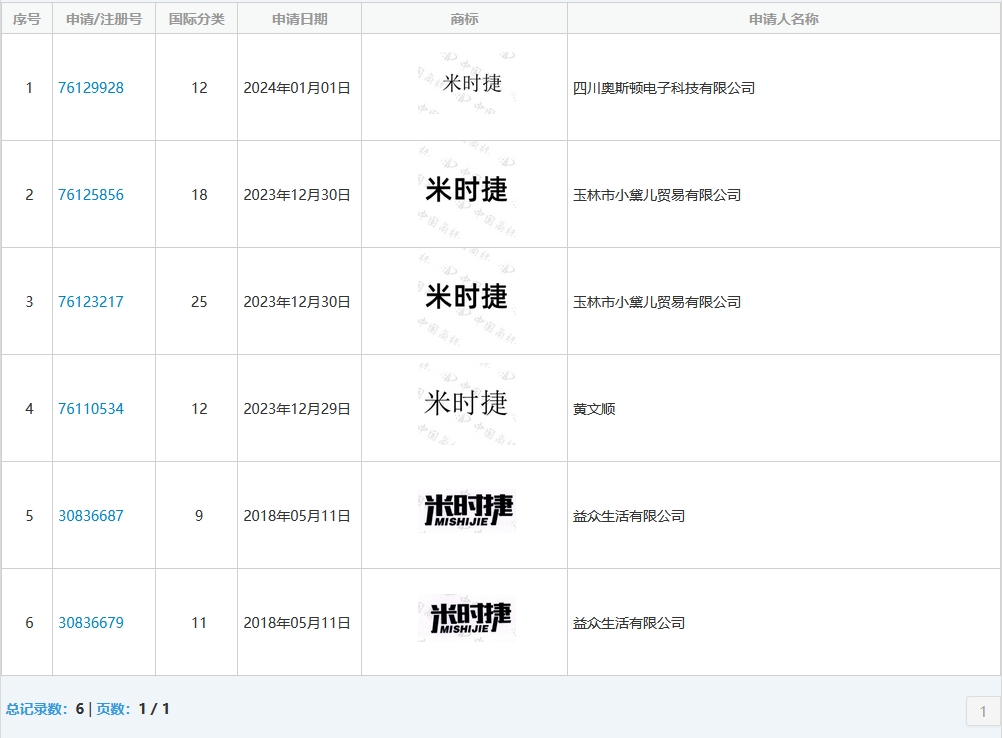Click the 米时捷 trademark image in row 1
1002x738 pixels.
(x=466, y=86)
